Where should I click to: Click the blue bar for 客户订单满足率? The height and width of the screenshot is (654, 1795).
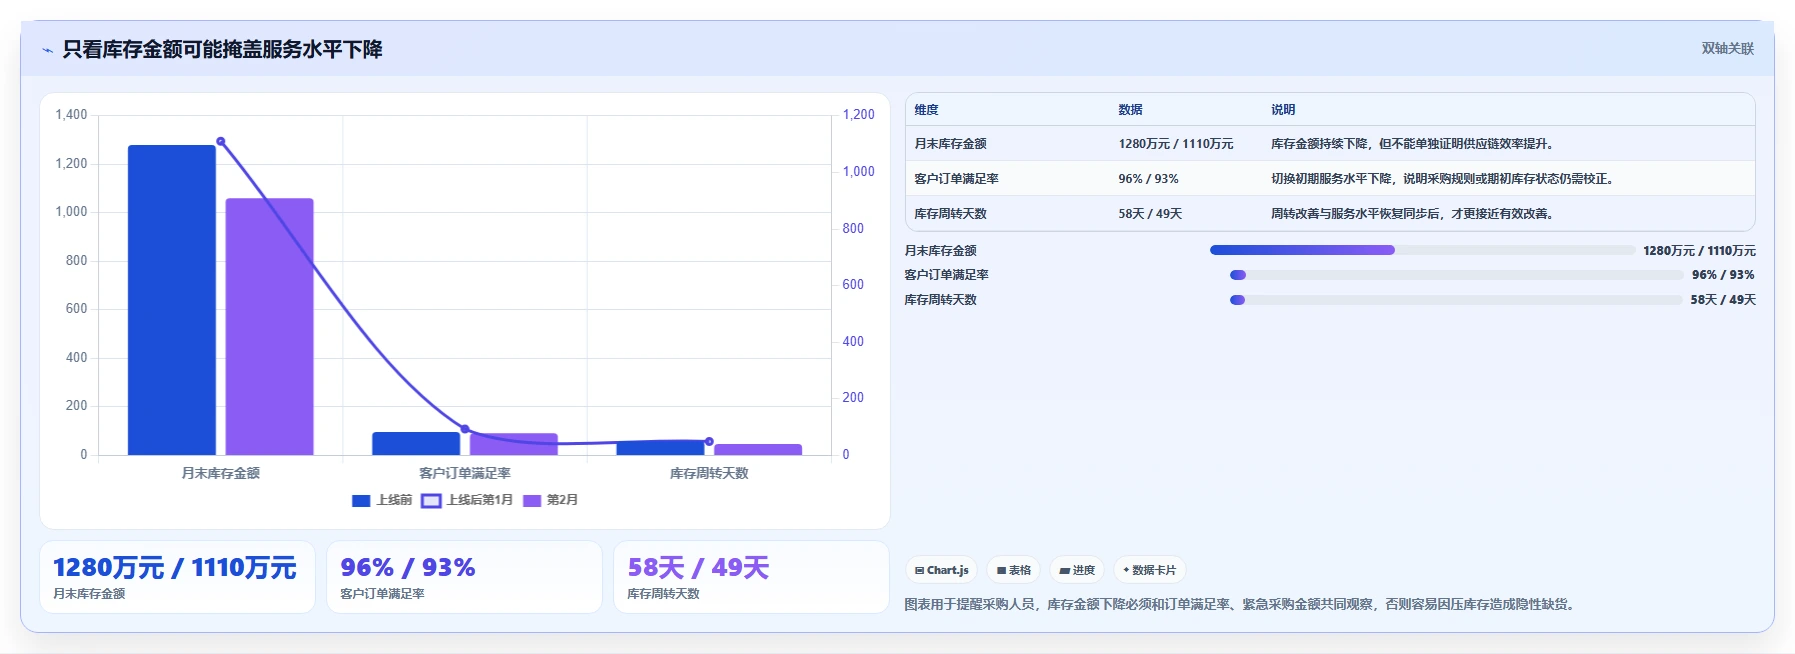(416, 443)
